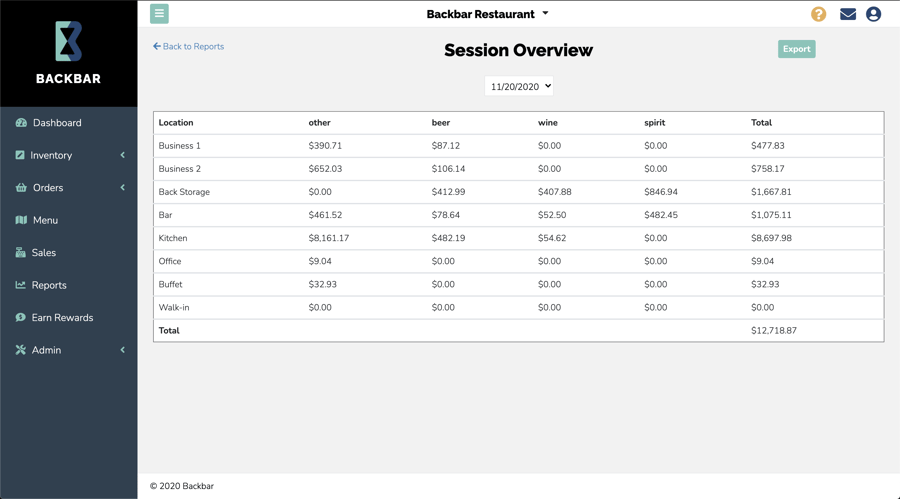Image resolution: width=900 pixels, height=499 pixels.
Task: Expand the Admin submenu chevron
Action: [122, 350]
